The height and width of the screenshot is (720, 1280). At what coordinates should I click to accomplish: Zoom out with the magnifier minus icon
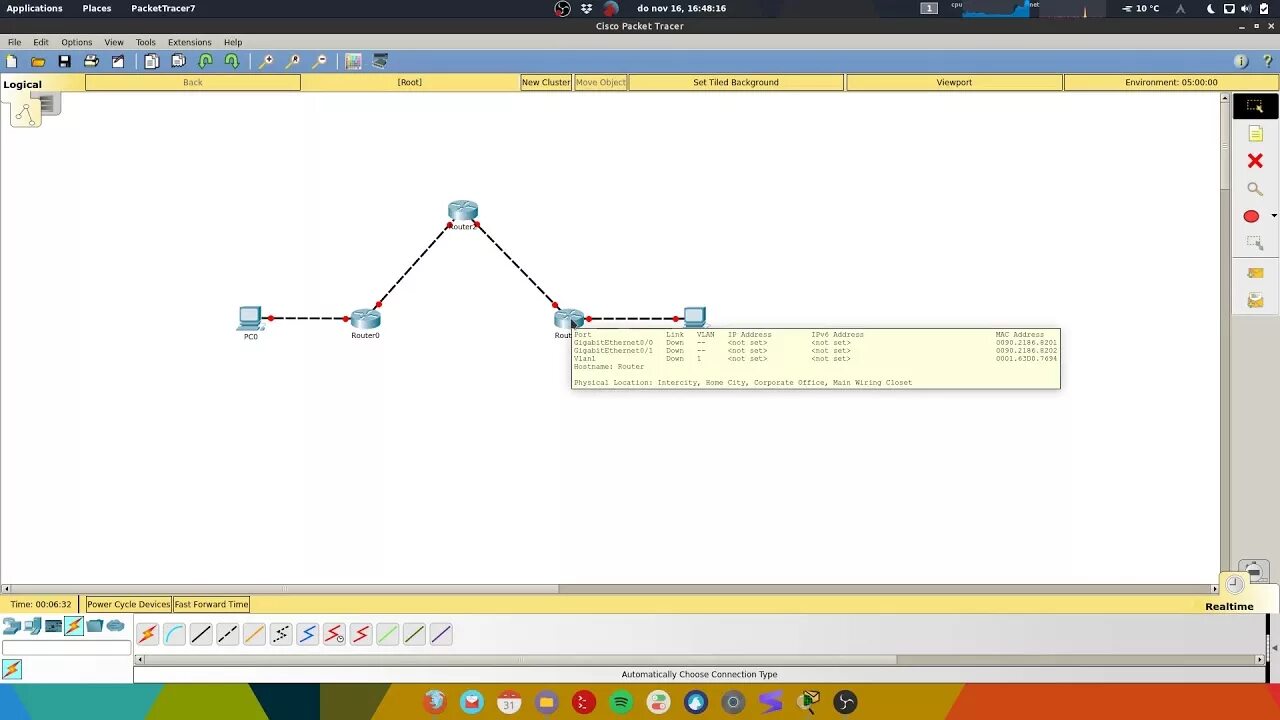coord(320,61)
